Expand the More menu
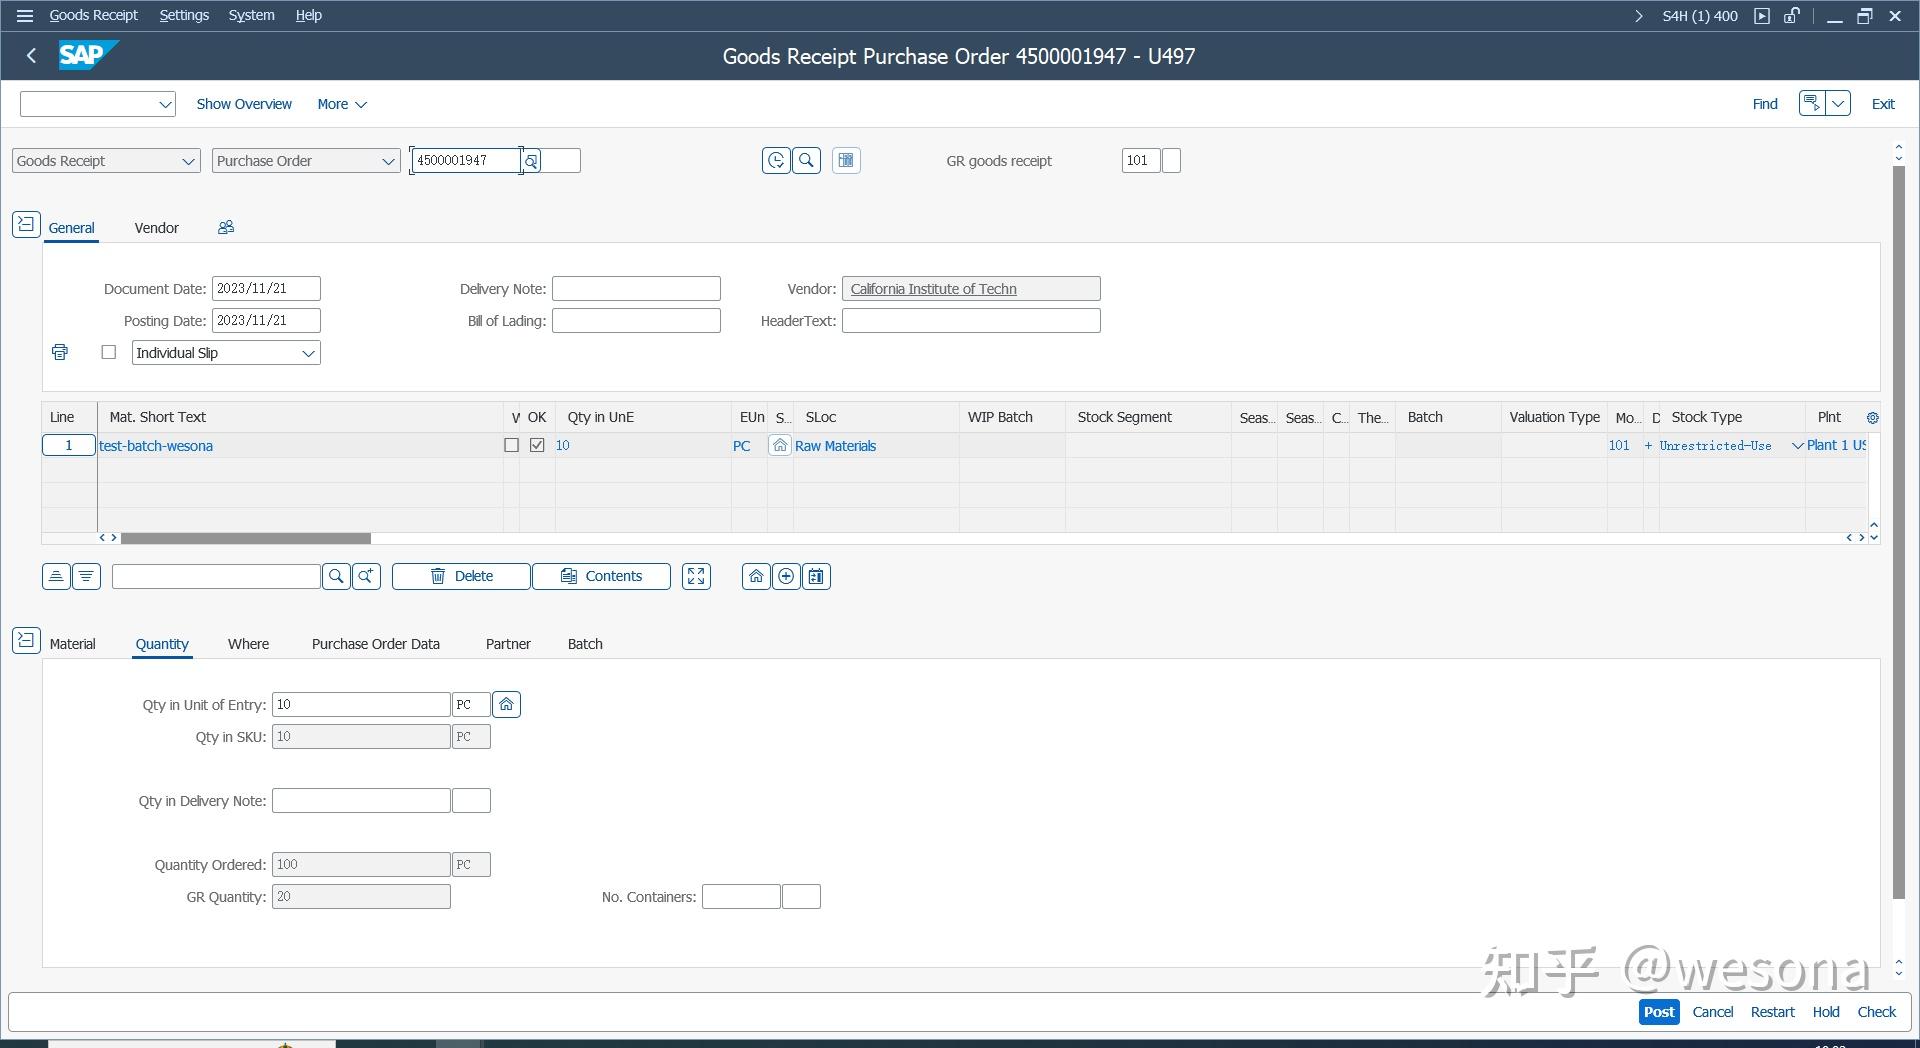The width and height of the screenshot is (1920, 1048). tap(342, 104)
